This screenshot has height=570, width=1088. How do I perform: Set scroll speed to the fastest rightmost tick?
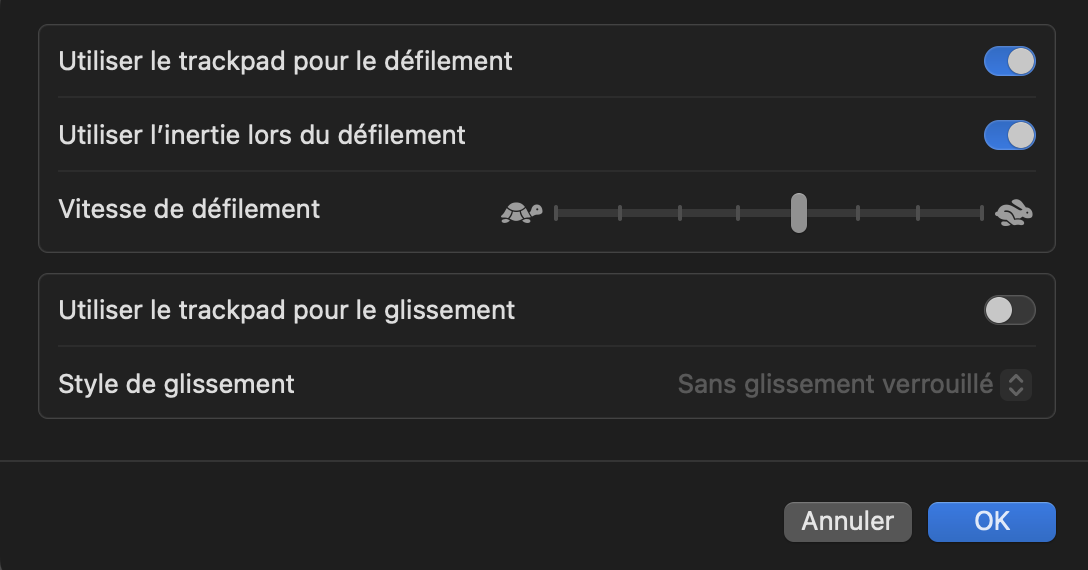click(982, 212)
